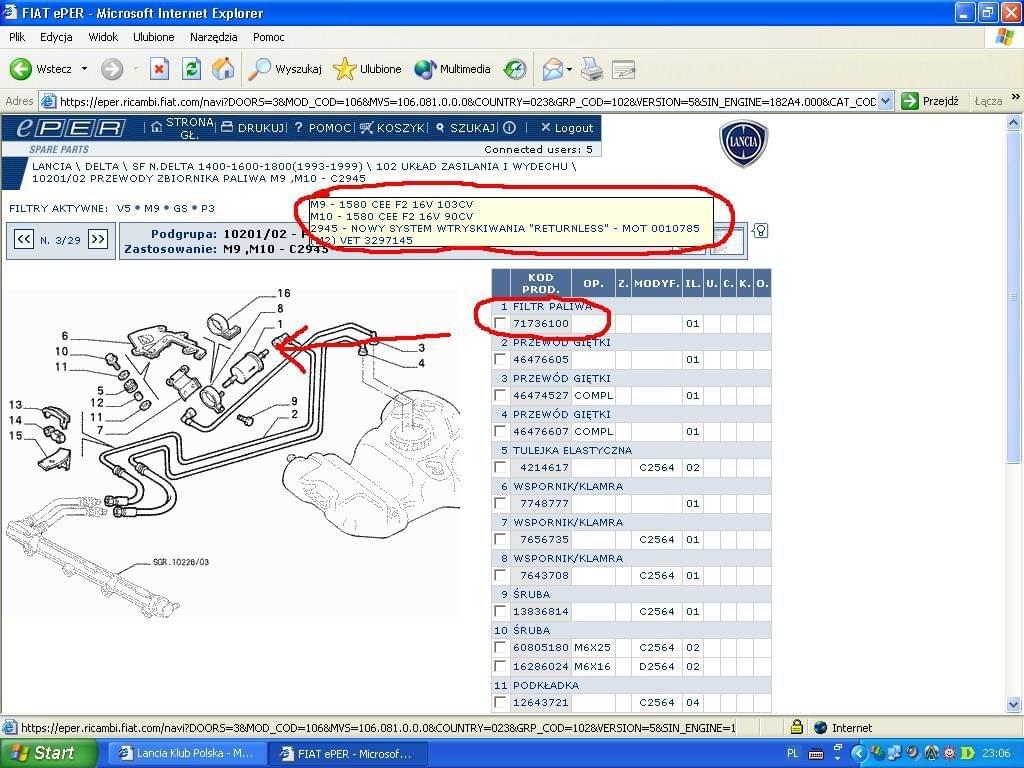Open the Home page house icon
The height and width of the screenshot is (768, 1024).
pos(223,69)
